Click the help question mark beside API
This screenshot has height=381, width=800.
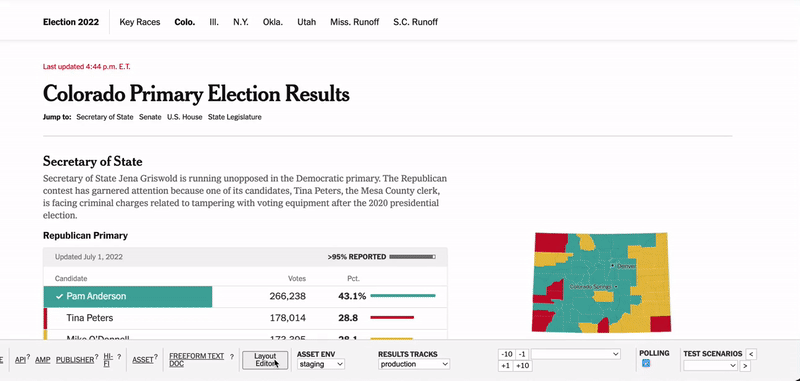click(x=28, y=358)
